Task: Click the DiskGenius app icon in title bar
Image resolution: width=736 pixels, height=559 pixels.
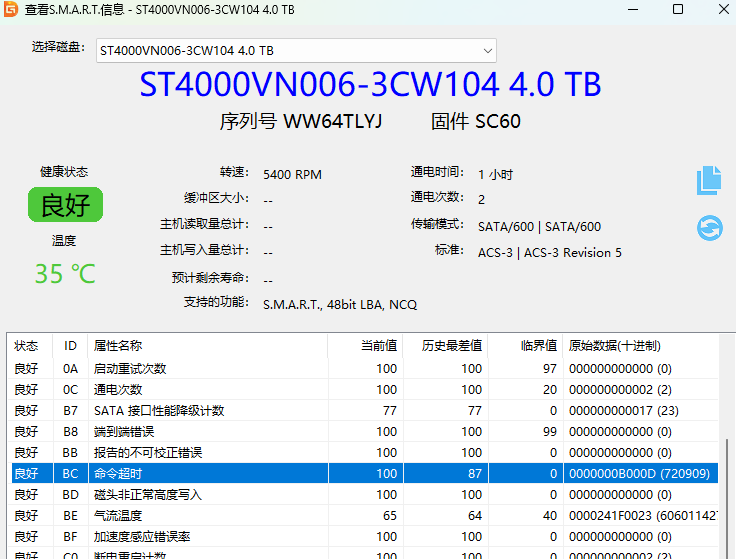Action: click(x=10, y=9)
